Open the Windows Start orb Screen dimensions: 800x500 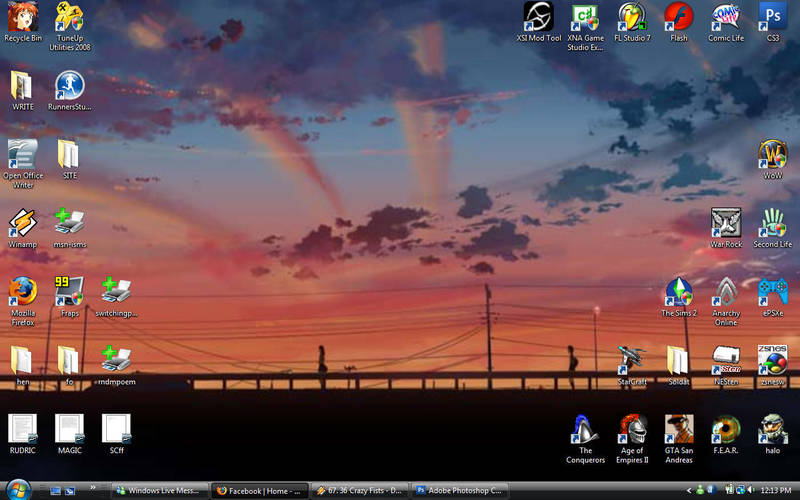coord(19,490)
